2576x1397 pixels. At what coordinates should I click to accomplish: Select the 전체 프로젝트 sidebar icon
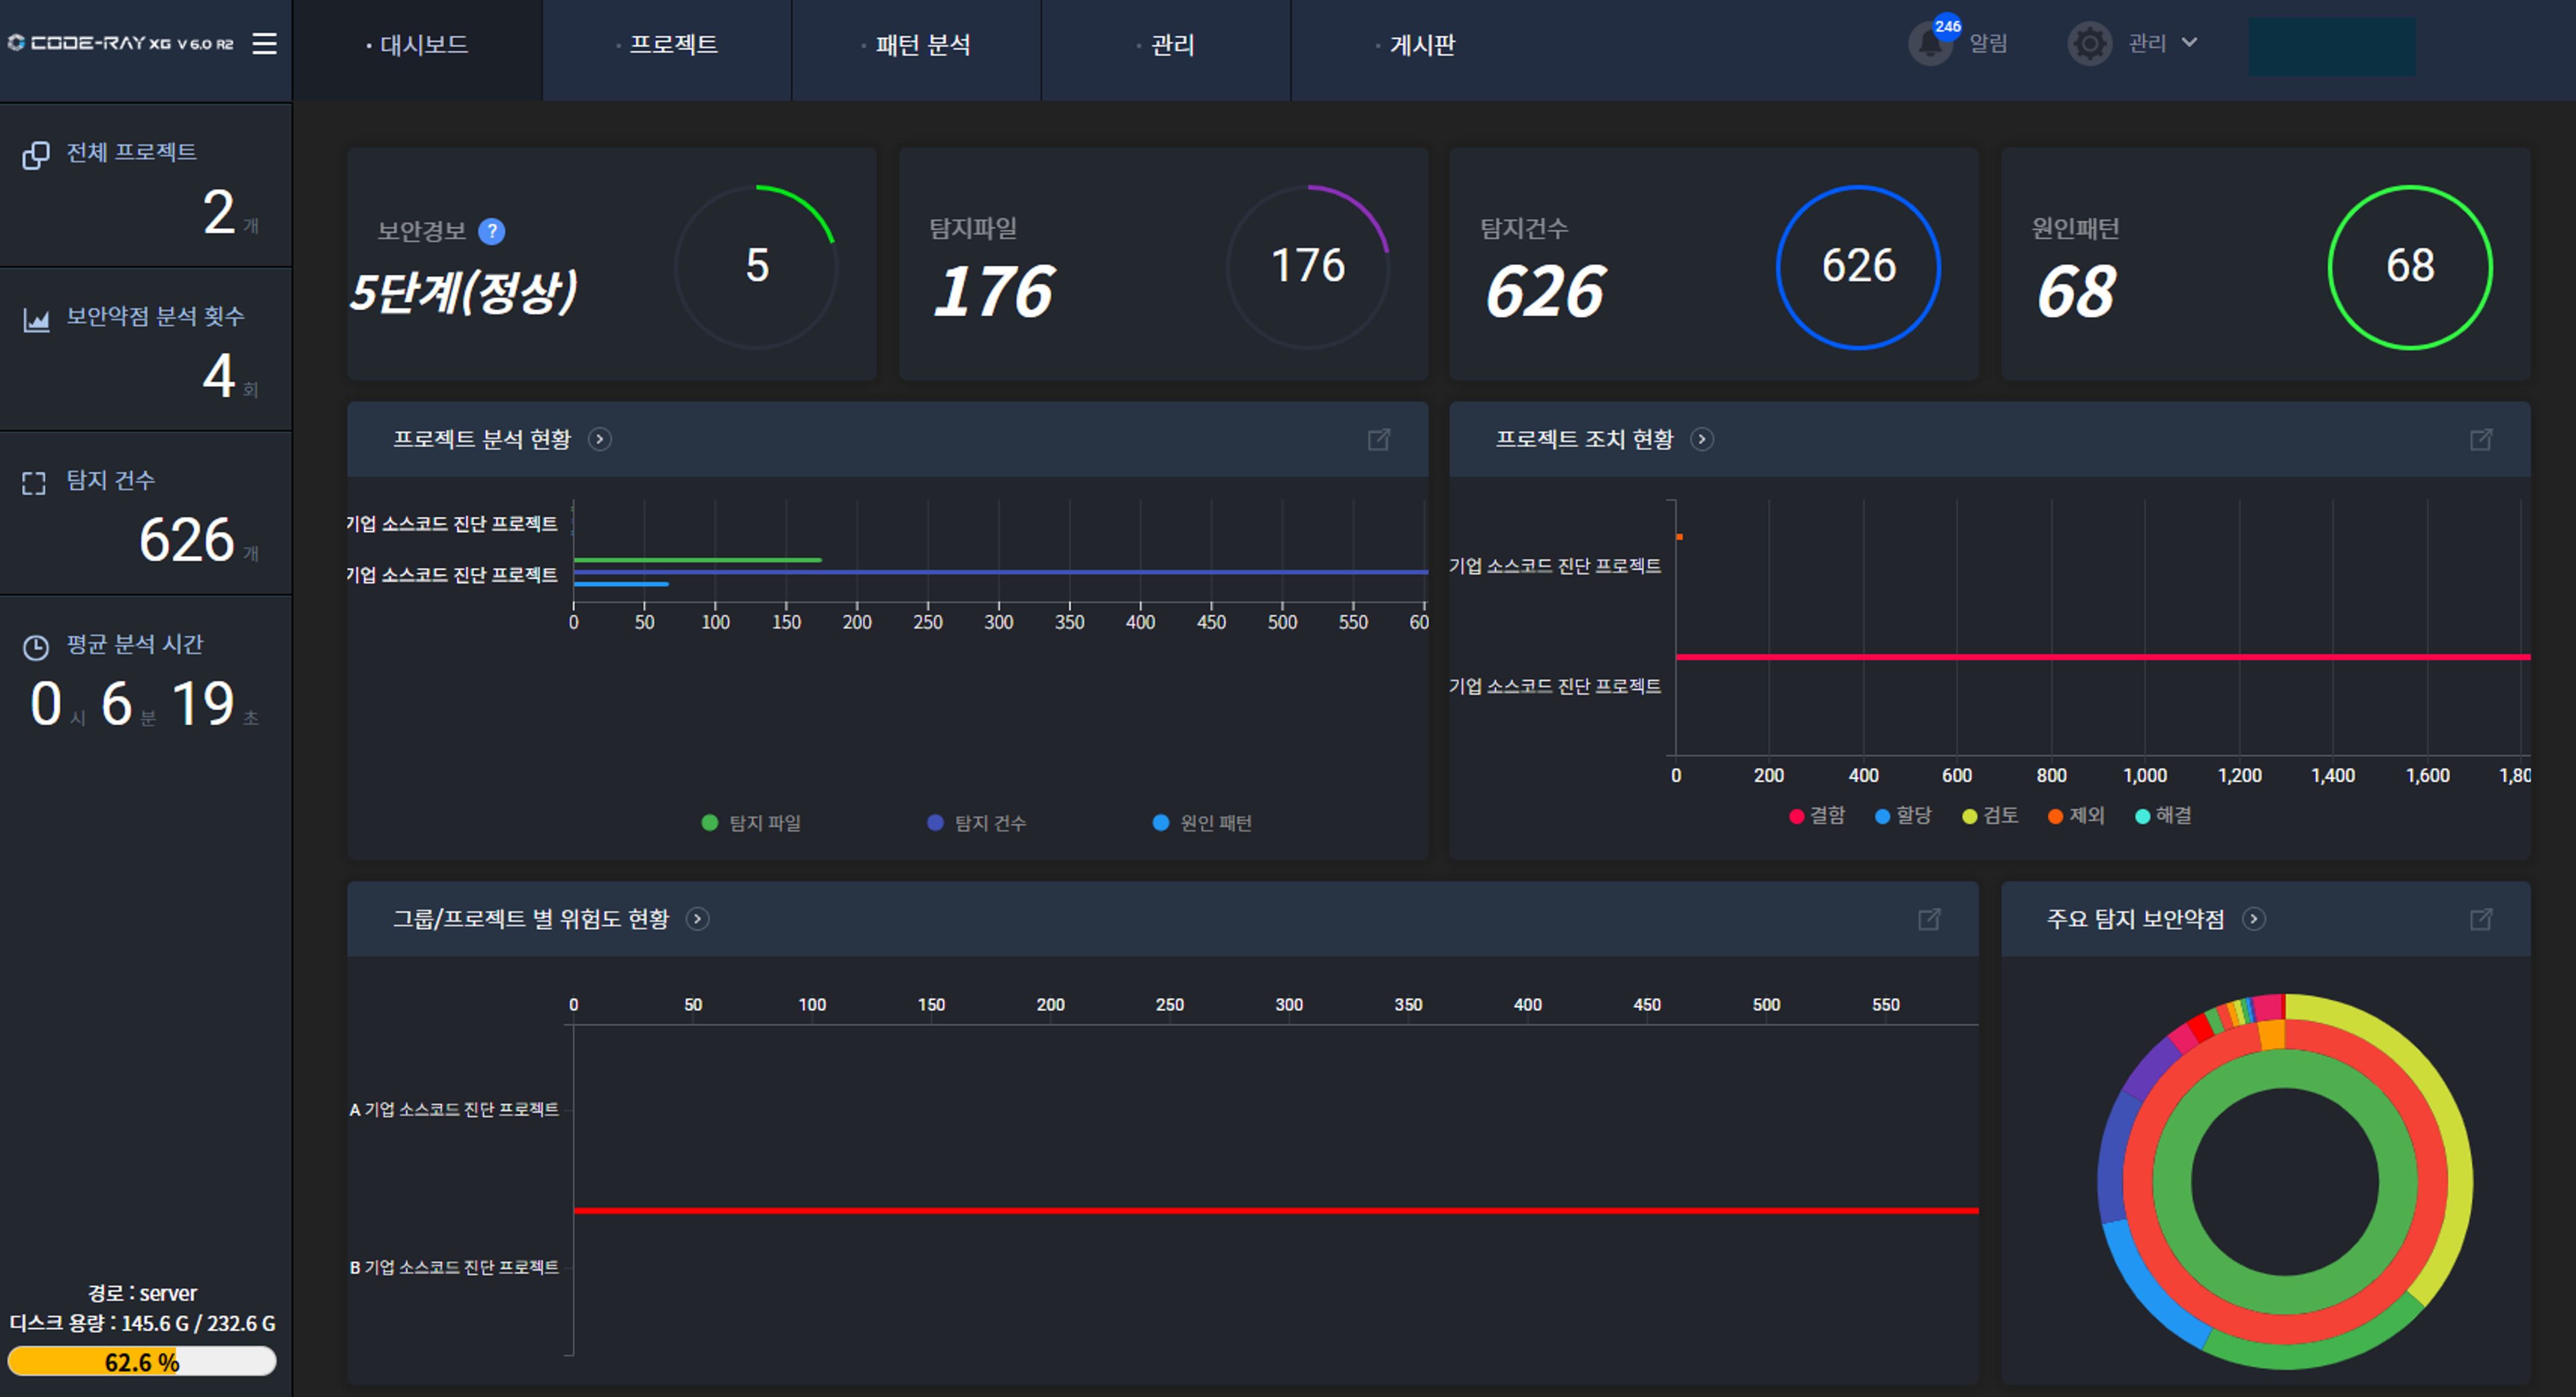36,155
